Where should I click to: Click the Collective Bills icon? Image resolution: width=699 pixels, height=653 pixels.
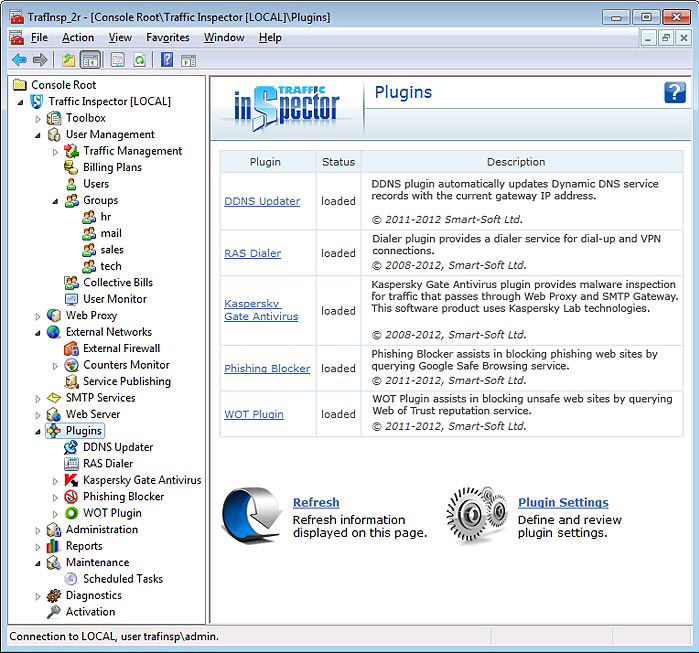tap(71, 283)
